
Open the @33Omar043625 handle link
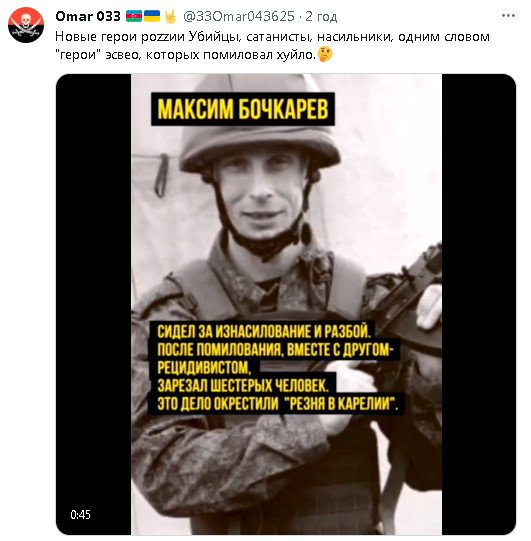click(239, 16)
